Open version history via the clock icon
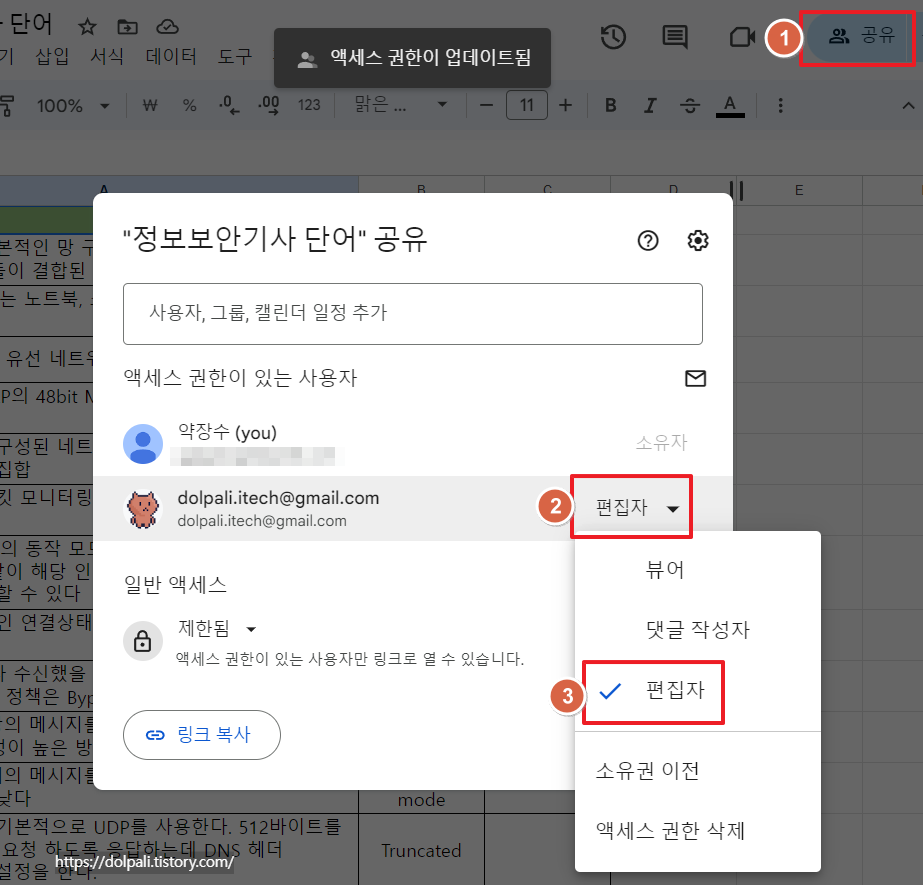 coord(613,36)
